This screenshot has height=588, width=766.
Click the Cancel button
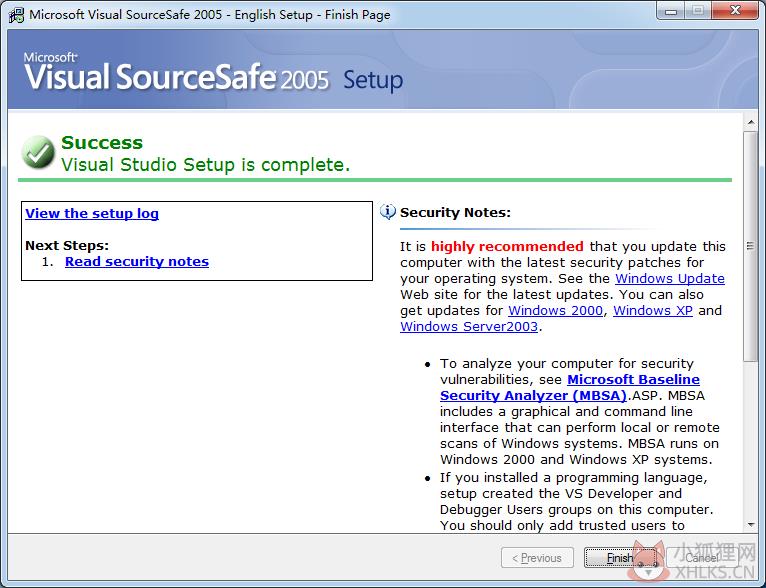pos(702,558)
